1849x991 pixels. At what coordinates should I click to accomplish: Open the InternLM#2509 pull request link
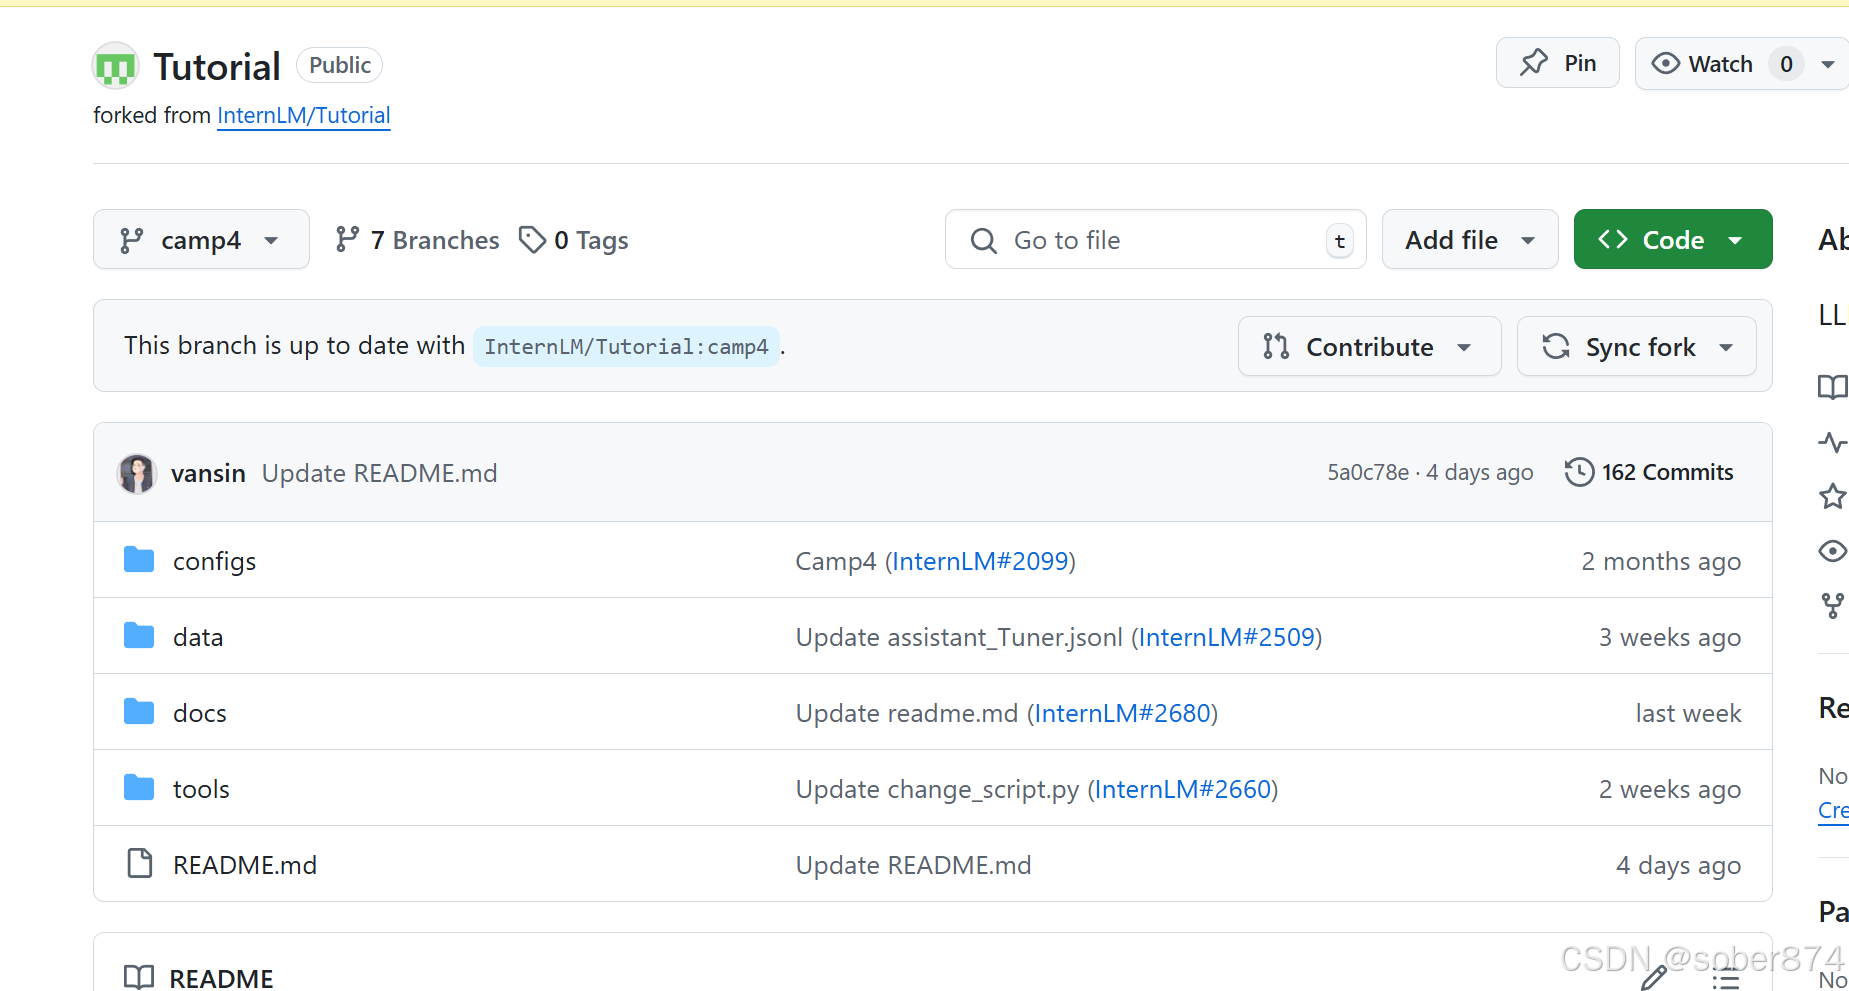tap(1227, 637)
